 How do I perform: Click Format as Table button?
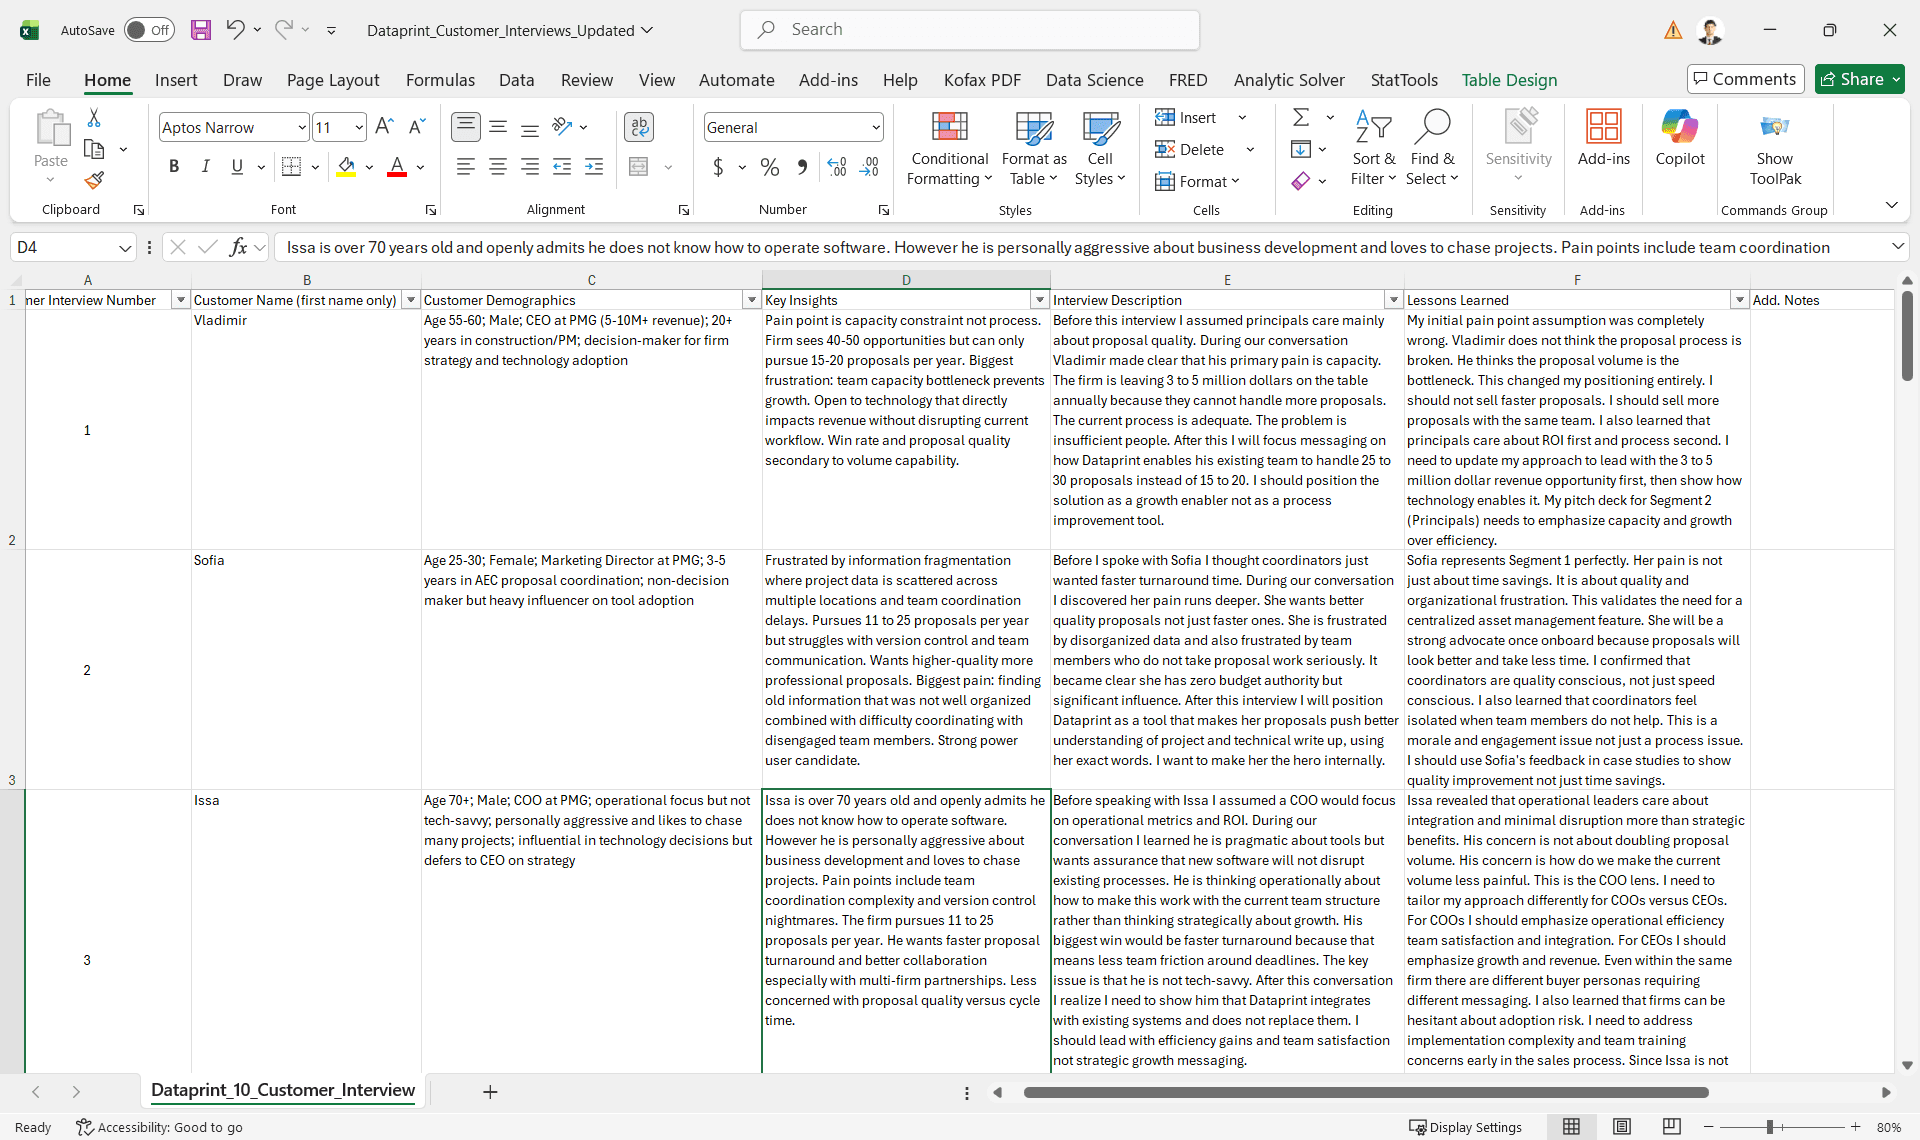(1034, 149)
